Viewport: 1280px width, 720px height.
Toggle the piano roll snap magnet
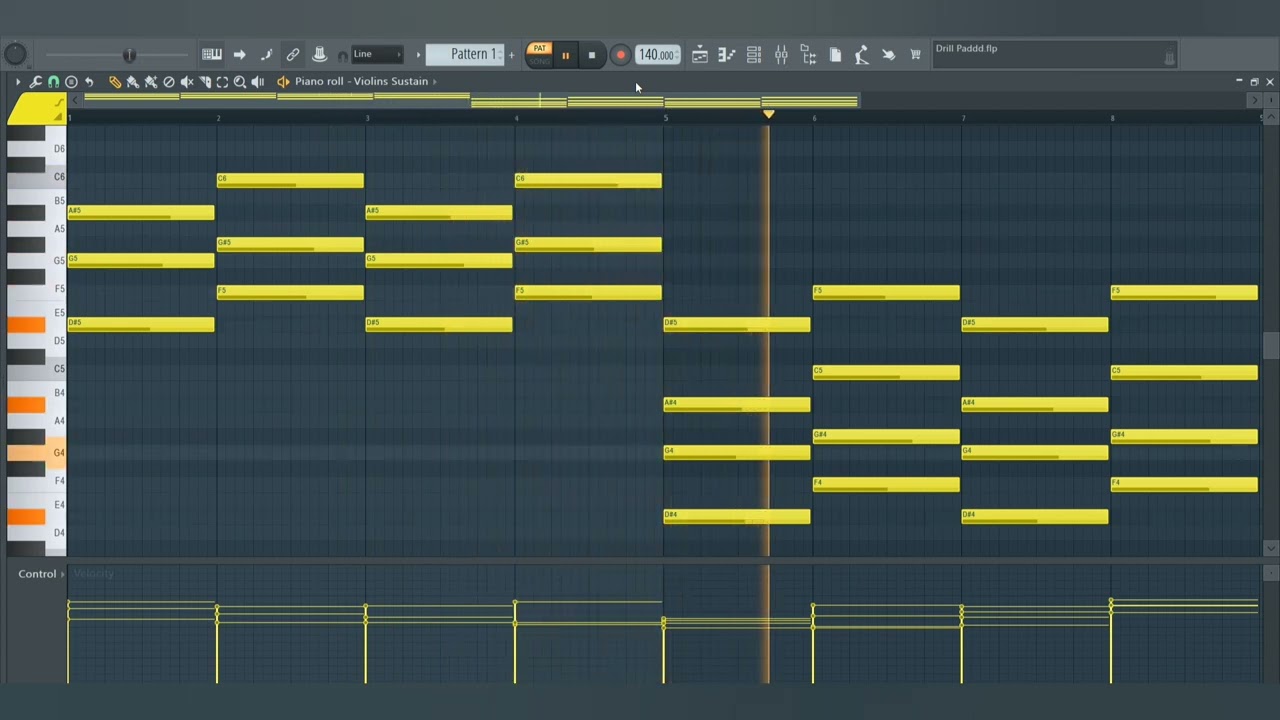click(54, 82)
